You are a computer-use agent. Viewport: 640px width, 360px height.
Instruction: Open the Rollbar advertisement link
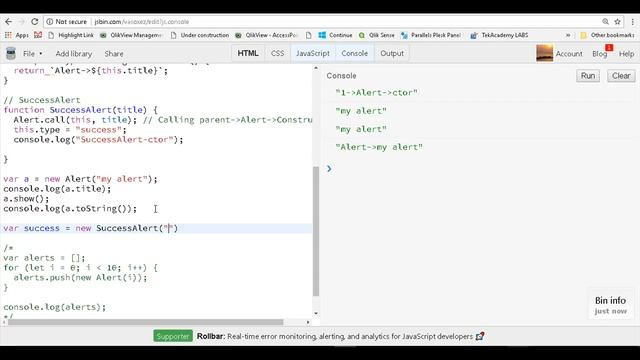coord(335,336)
